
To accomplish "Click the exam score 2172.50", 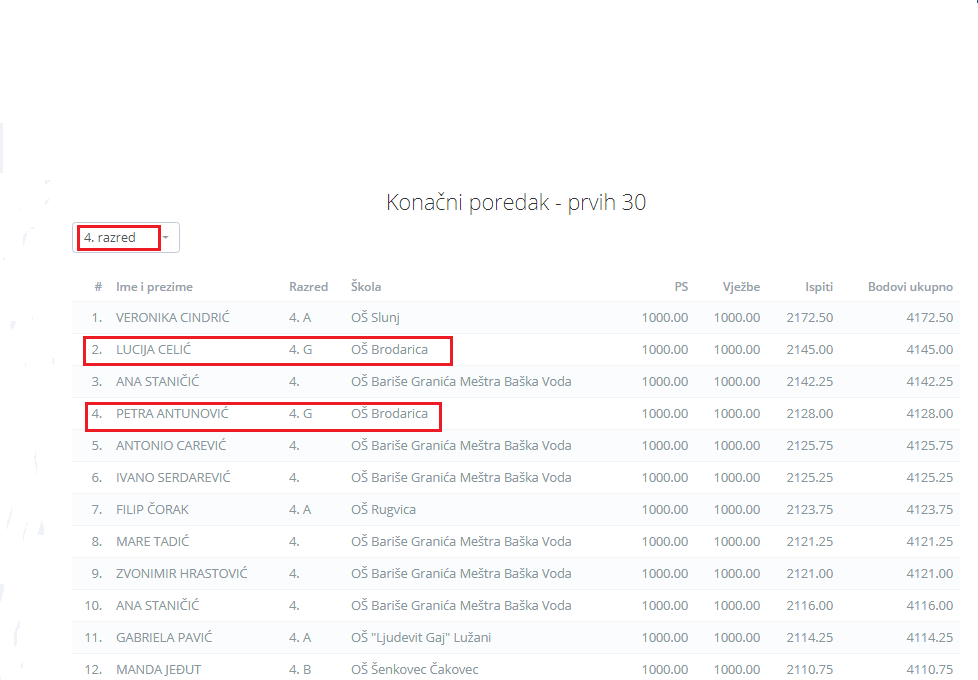I will tap(810, 318).
